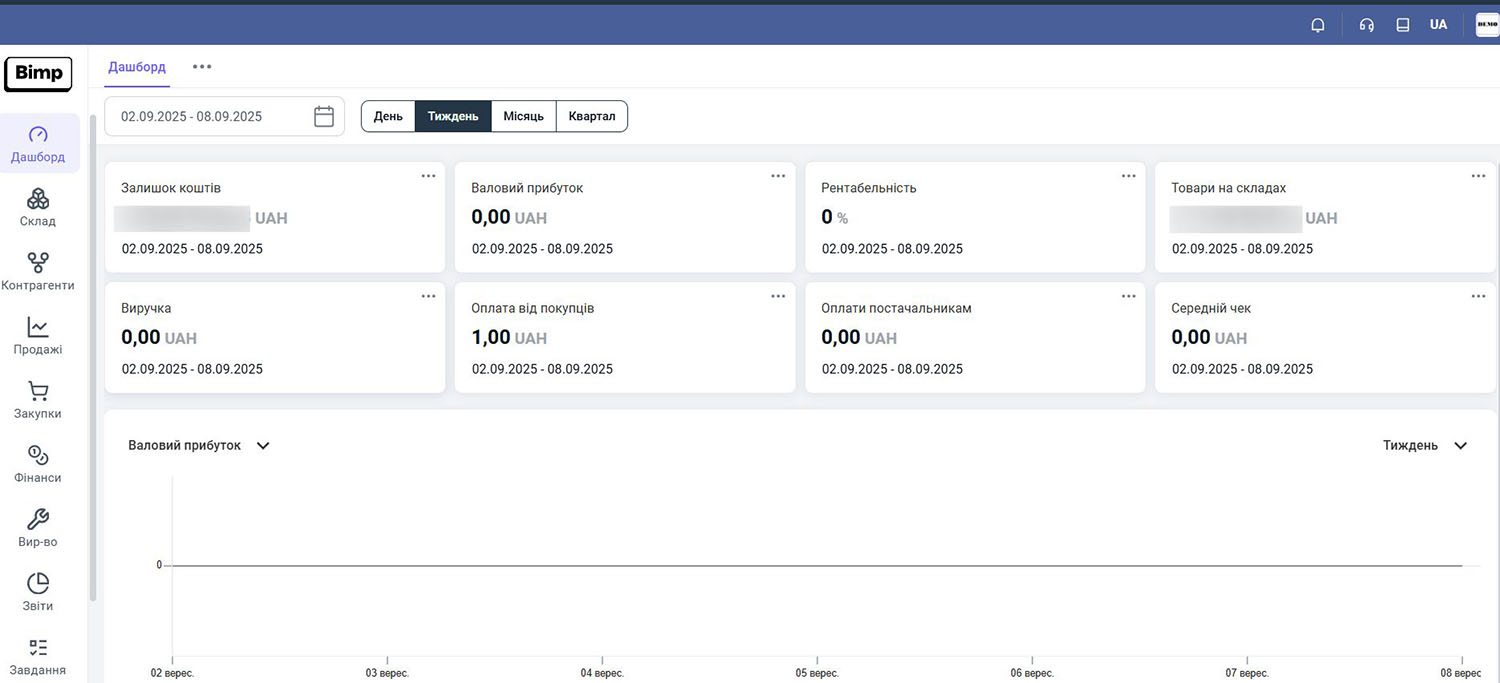The image size is (1500, 683).
Task: Select the Дашборд tab
Action: point(137,67)
